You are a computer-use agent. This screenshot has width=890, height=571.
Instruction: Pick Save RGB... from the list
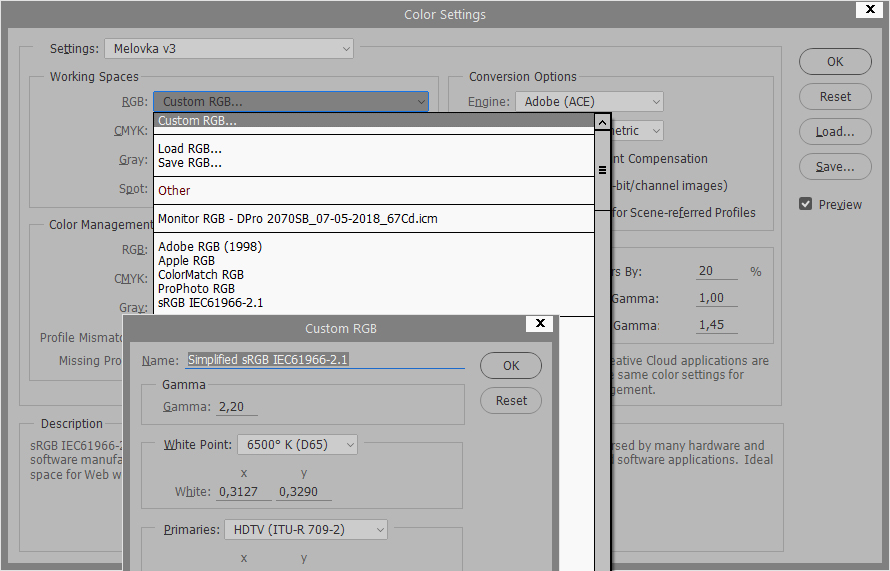click(x=190, y=163)
